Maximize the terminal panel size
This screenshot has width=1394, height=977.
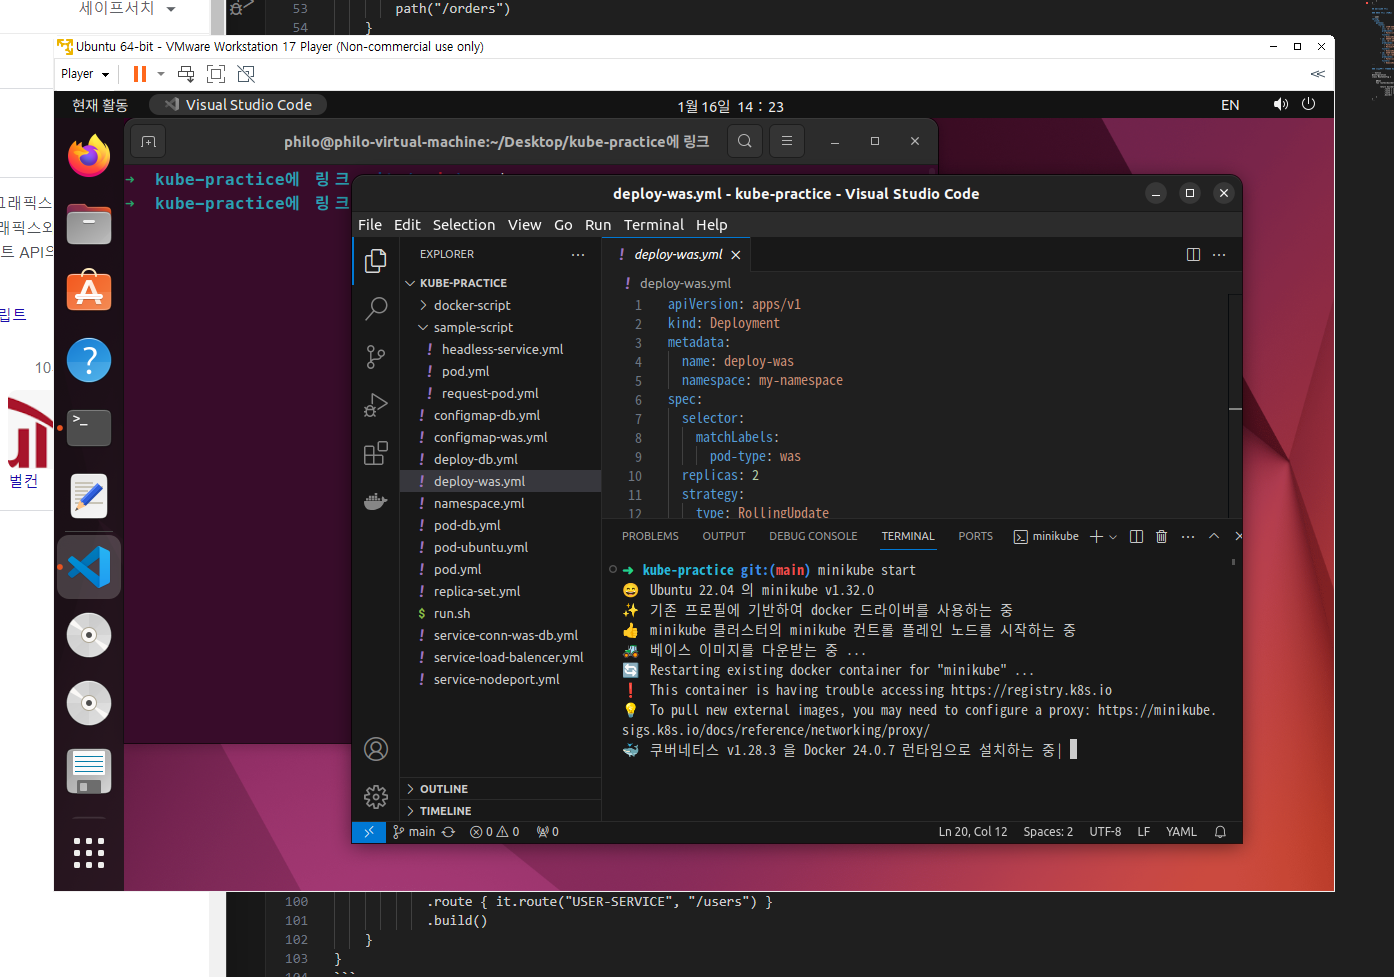click(1214, 537)
